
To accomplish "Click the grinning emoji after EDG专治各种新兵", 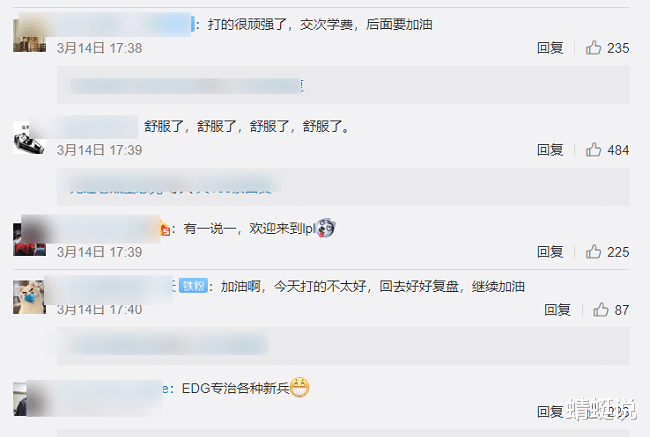I will pyautogui.click(x=299, y=388).
